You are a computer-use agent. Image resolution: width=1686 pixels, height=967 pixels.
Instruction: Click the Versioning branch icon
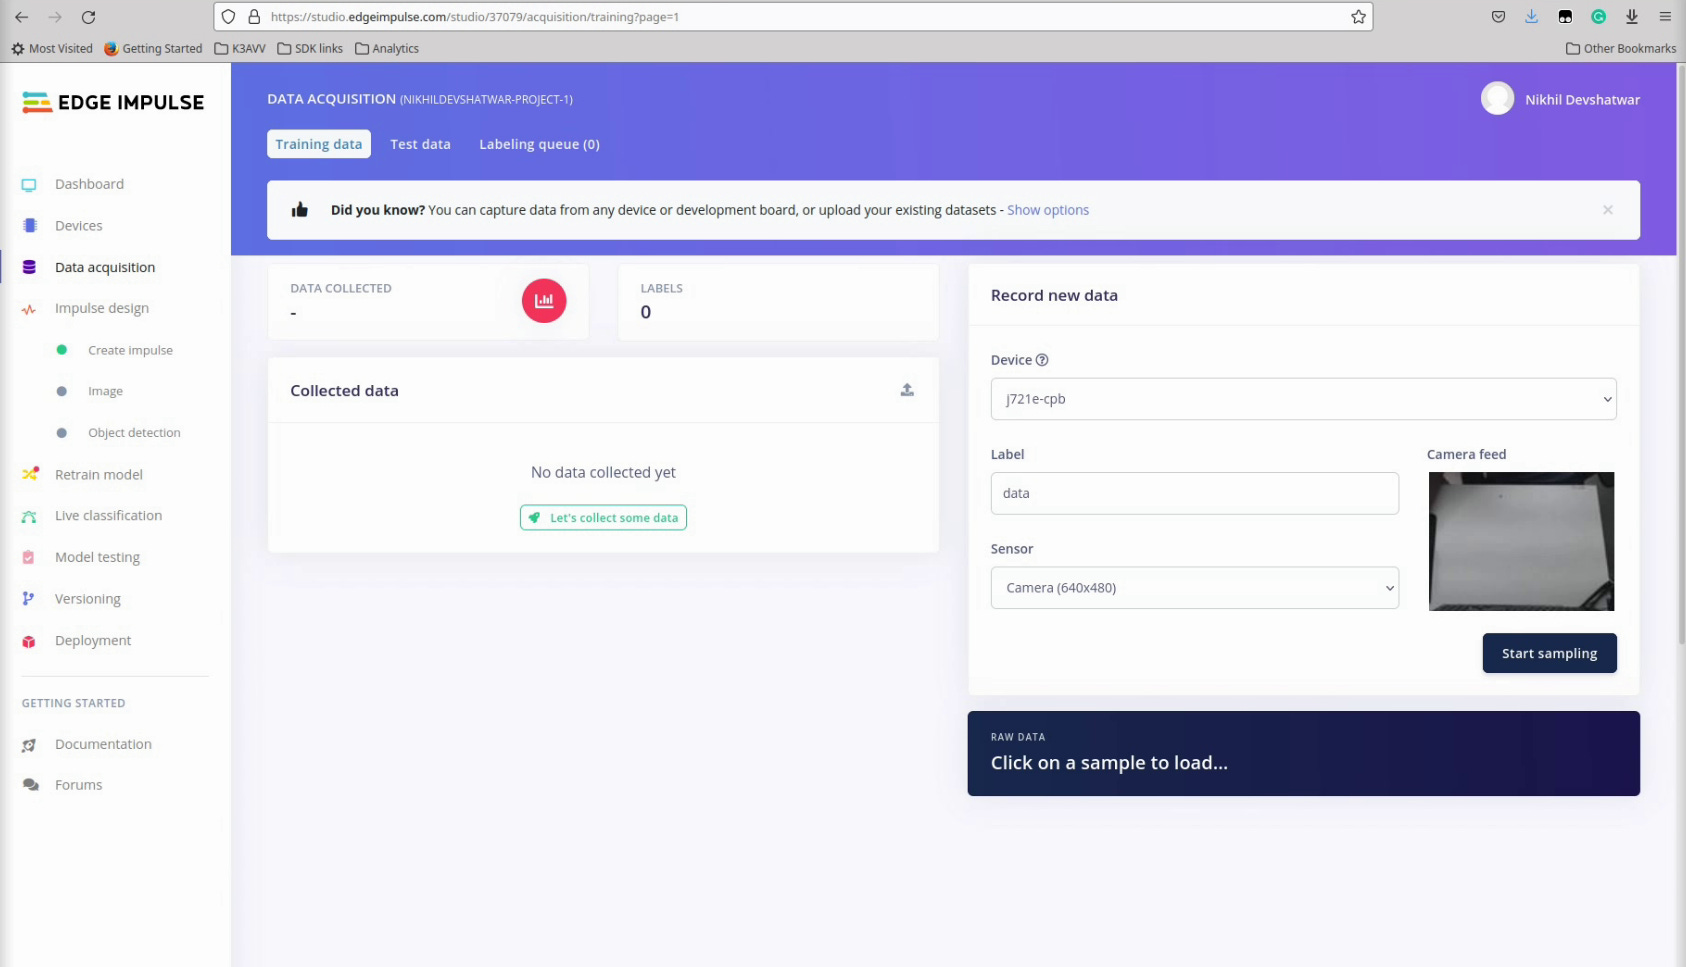28,599
